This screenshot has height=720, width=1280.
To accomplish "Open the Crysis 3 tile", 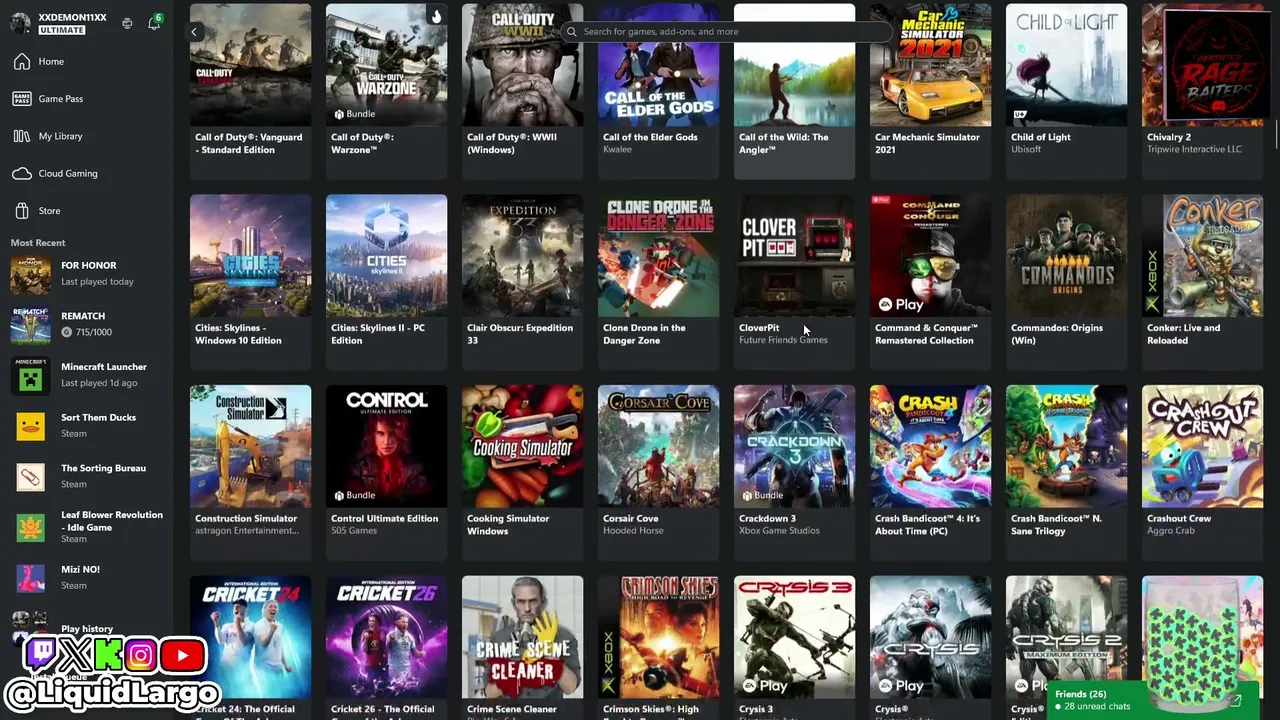I will coord(794,648).
